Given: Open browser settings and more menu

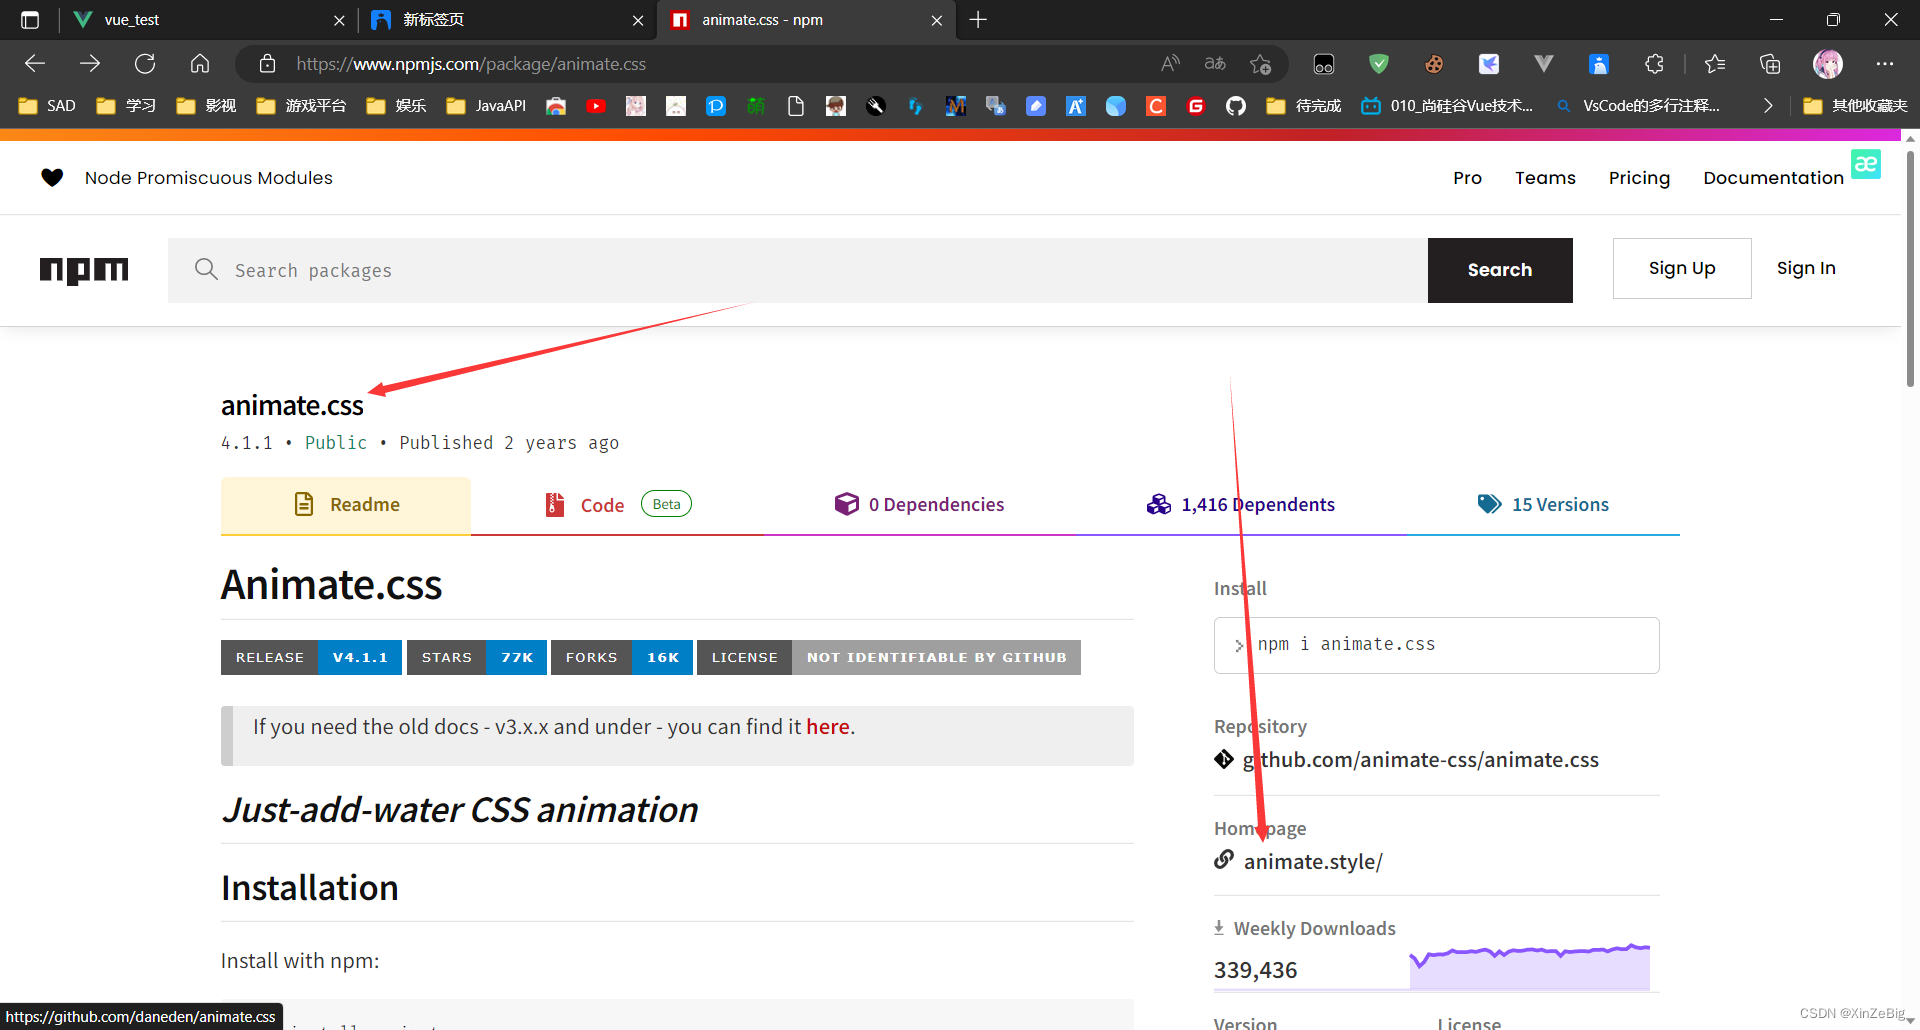Looking at the screenshot, I should click(1885, 64).
